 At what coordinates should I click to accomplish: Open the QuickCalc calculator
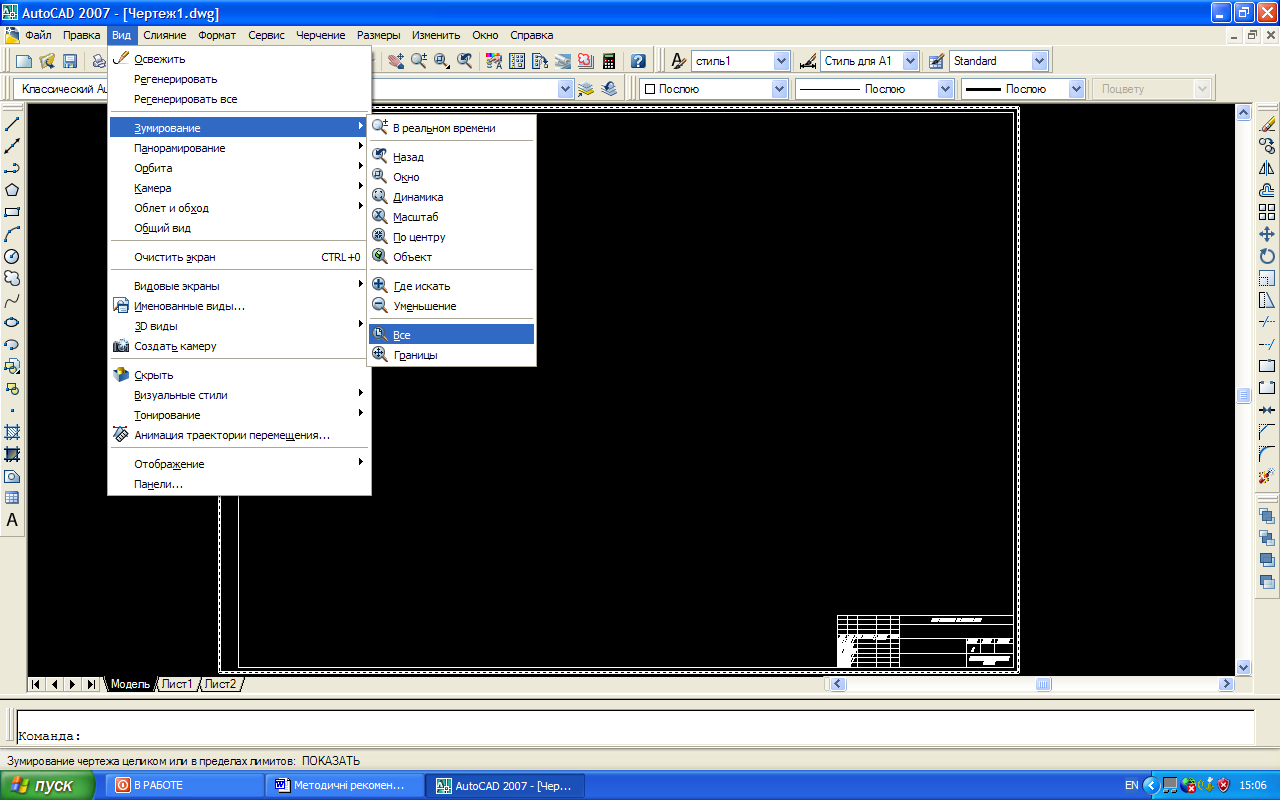pyautogui.click(x=608, y=61)
